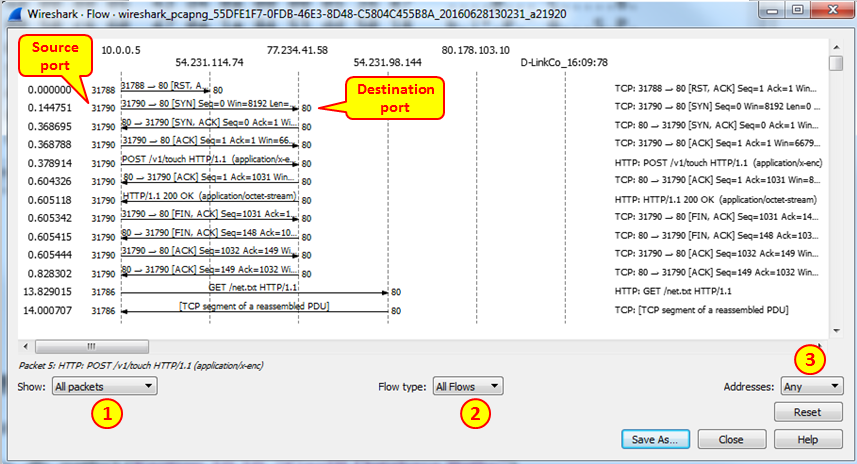Click vertical scrollbar down arrow
This screenshot has width=857, height=464.
(836, 331)
